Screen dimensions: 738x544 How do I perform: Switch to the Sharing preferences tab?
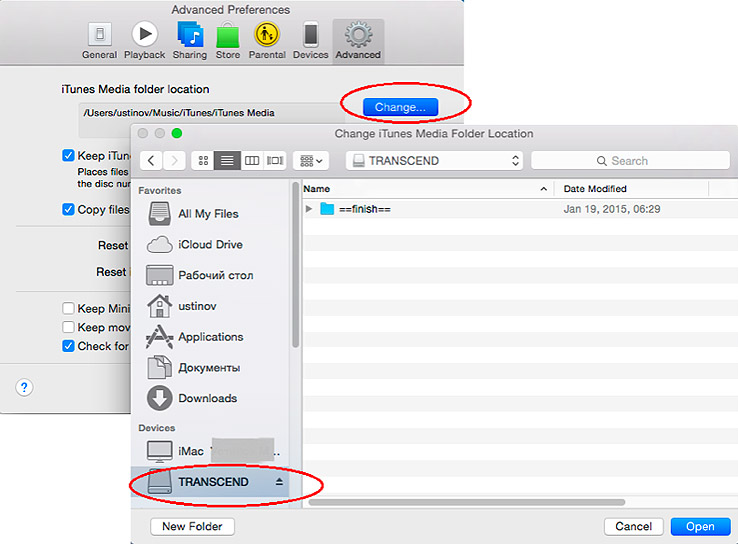(190, 41)
